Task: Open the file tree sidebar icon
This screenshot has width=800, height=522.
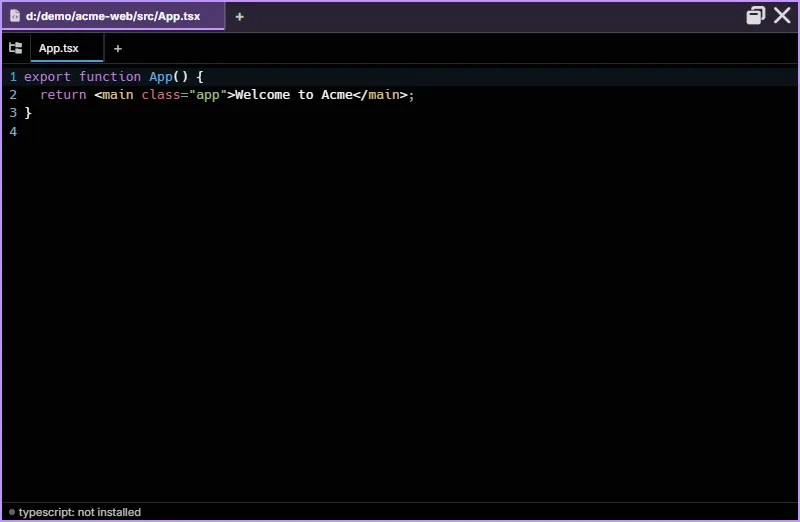Action: [x=15, y=48]
